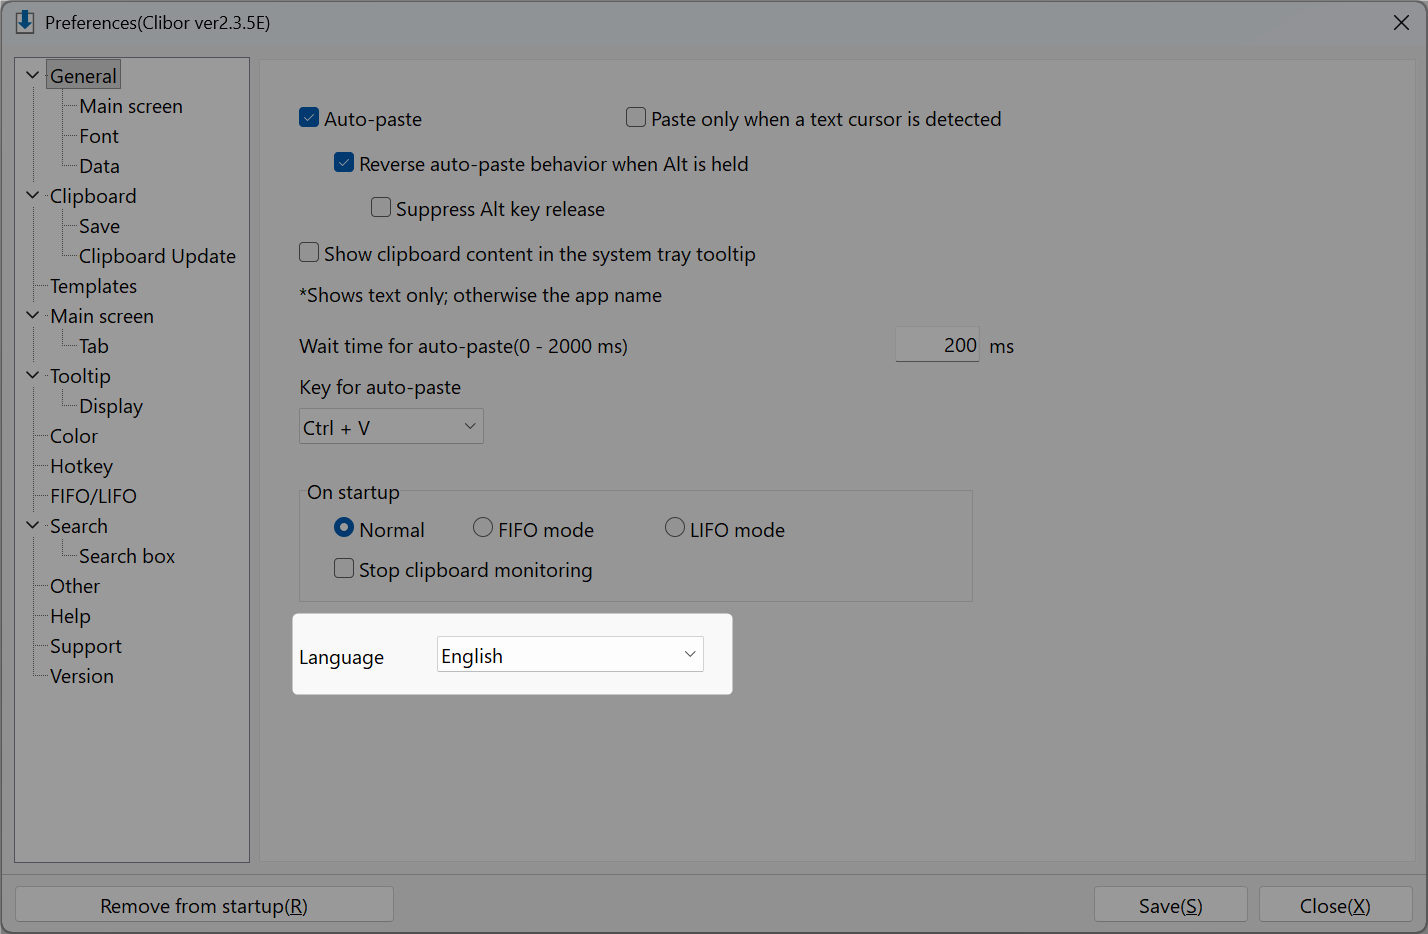Open the Help page
The image size is (1428, 934).
pos(70,616)
